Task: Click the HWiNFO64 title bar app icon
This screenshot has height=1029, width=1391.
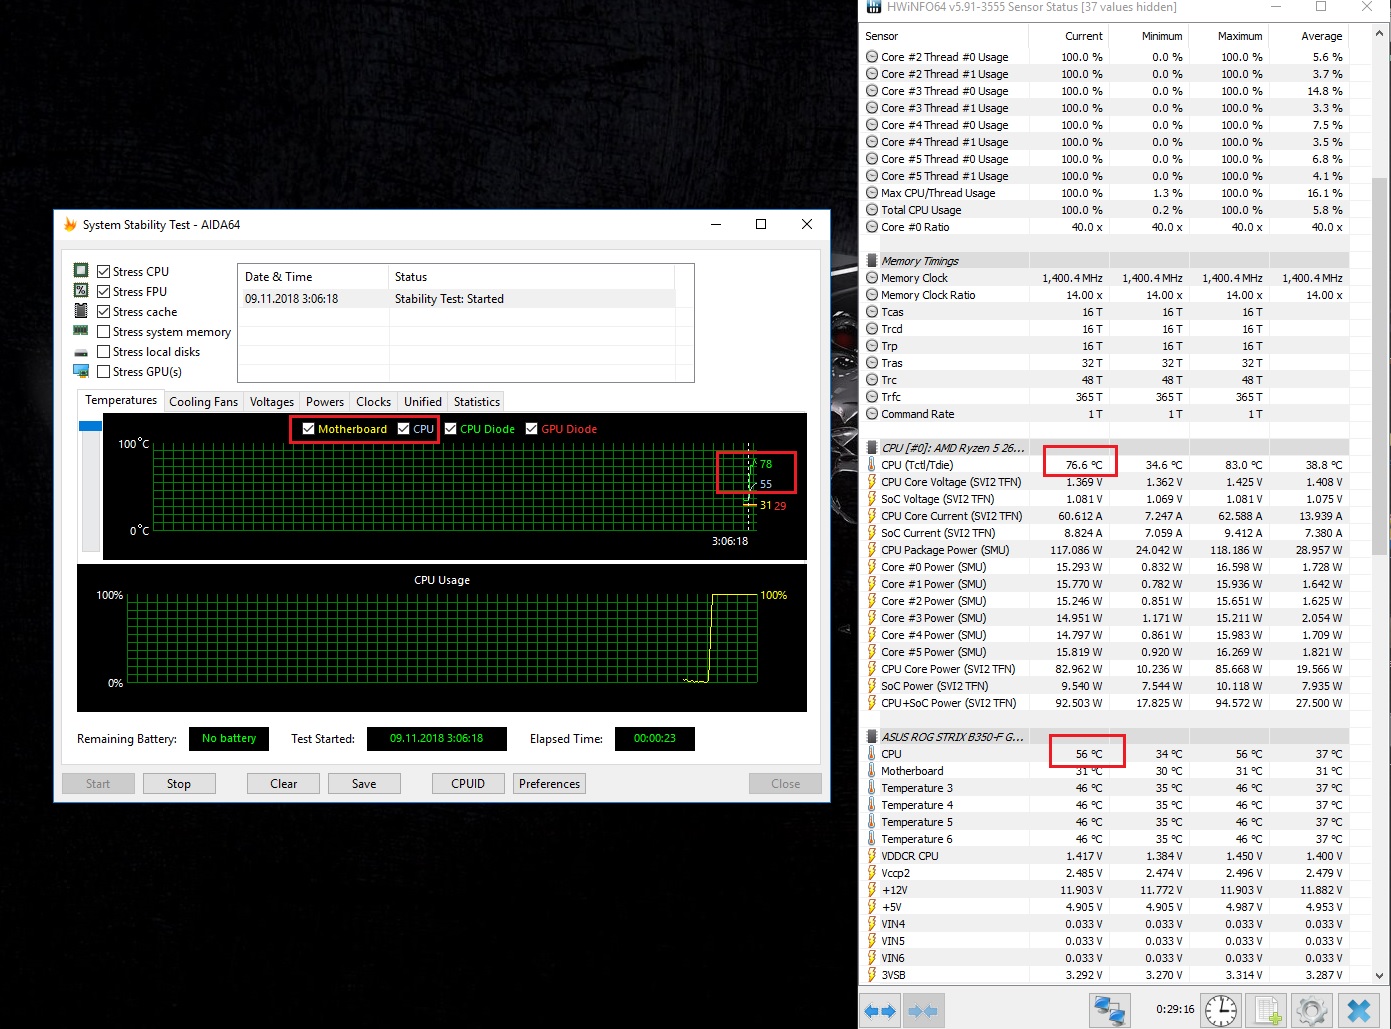Action: tap(874, 7)
